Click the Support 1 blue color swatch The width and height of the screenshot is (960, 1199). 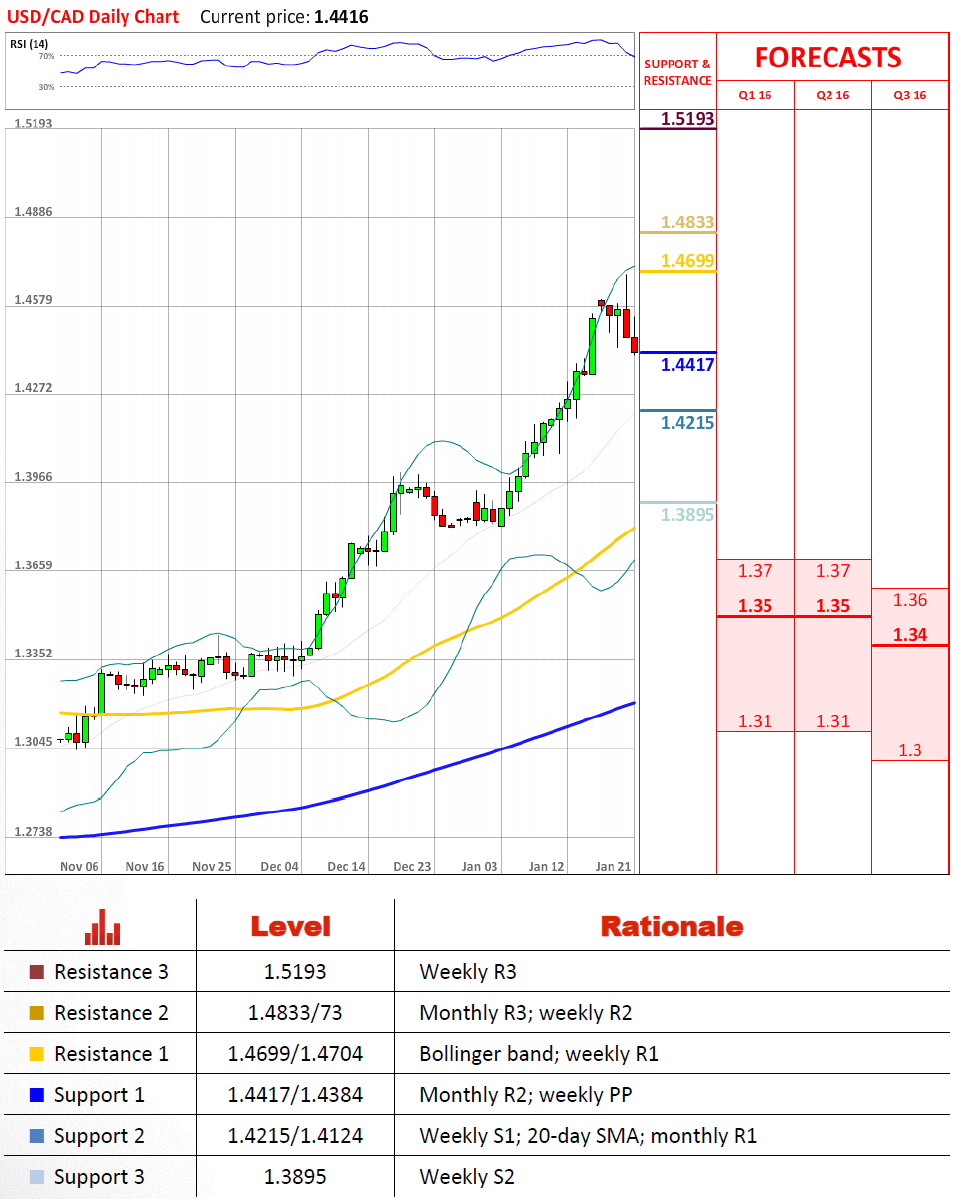[37, 1095]
